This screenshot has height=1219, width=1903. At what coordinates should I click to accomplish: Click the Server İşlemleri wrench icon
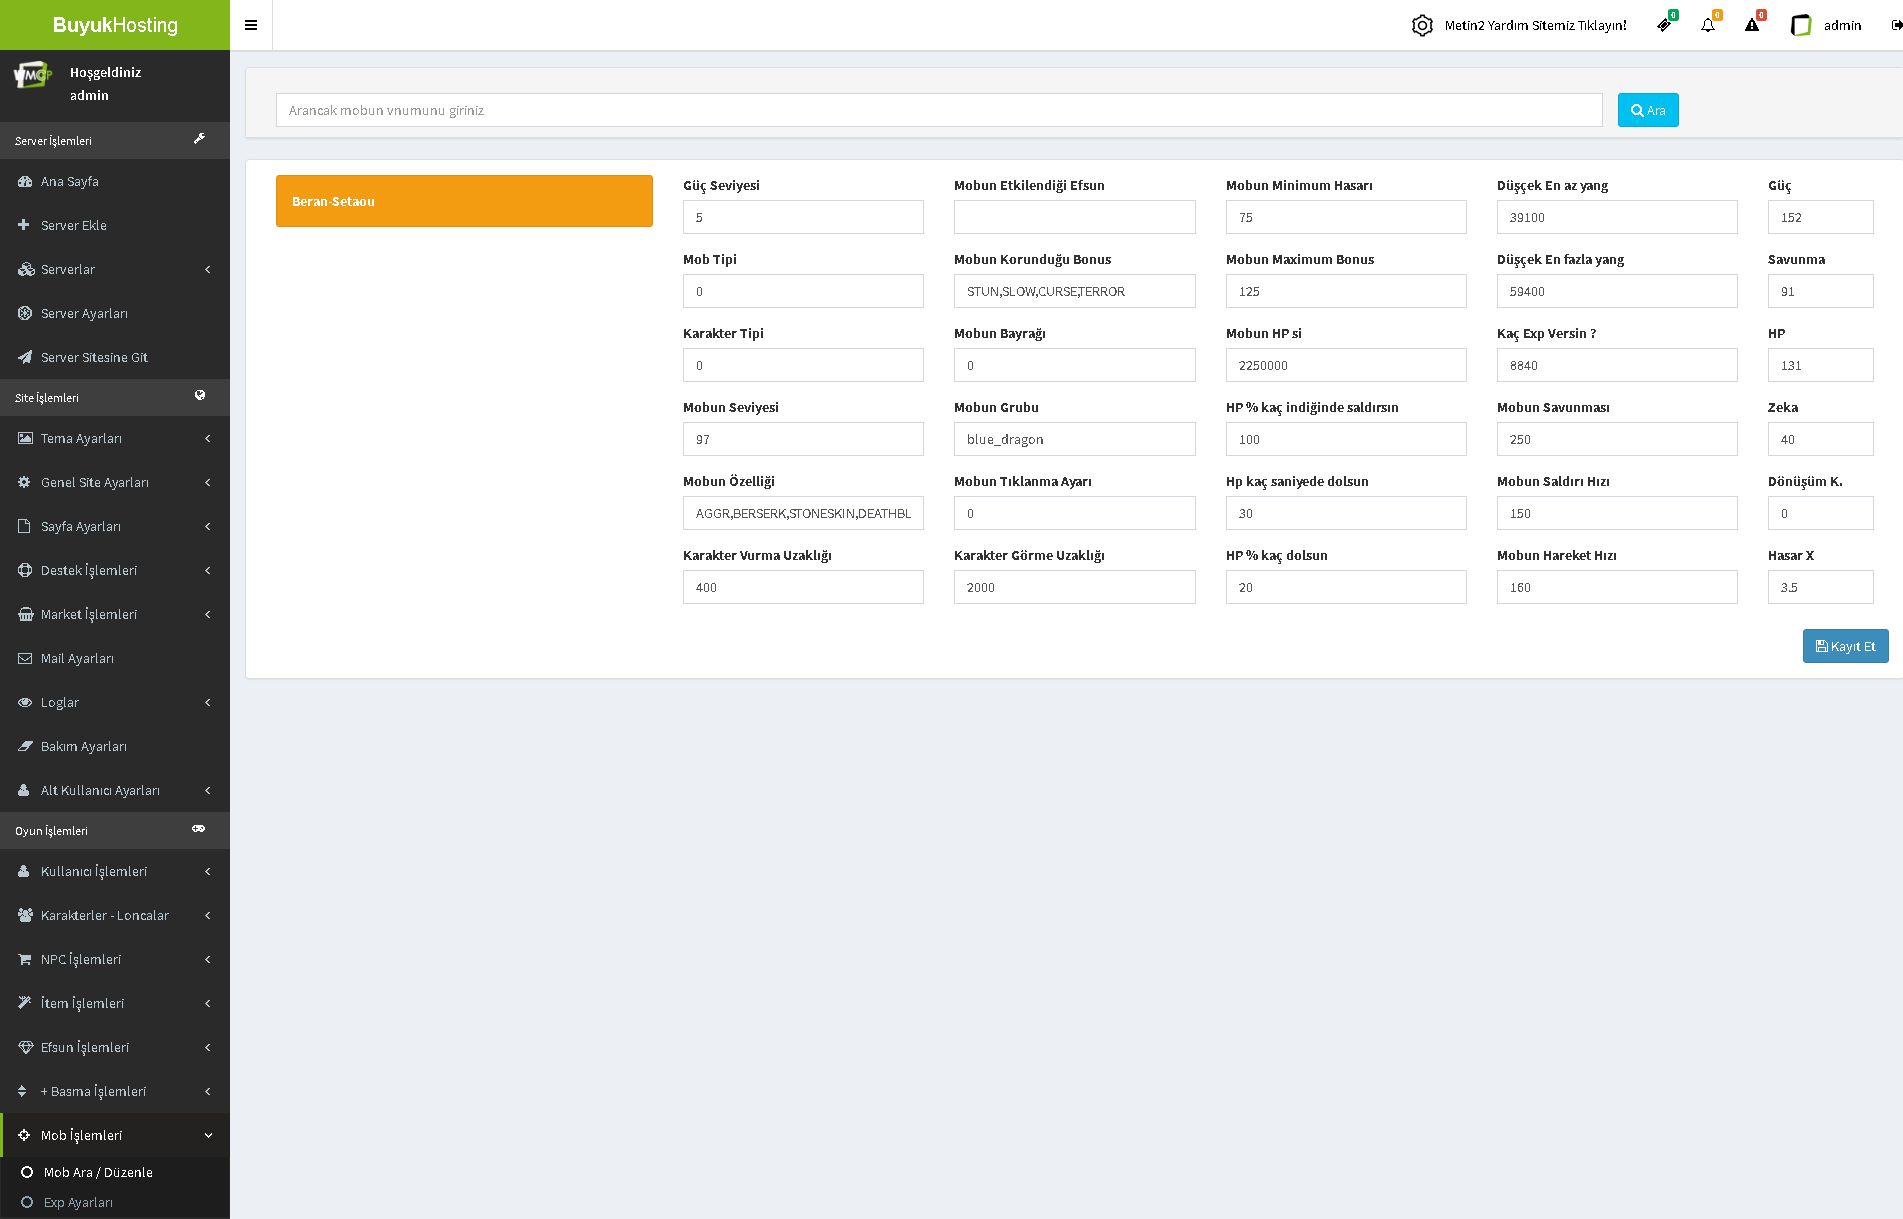tap(199, 139)
